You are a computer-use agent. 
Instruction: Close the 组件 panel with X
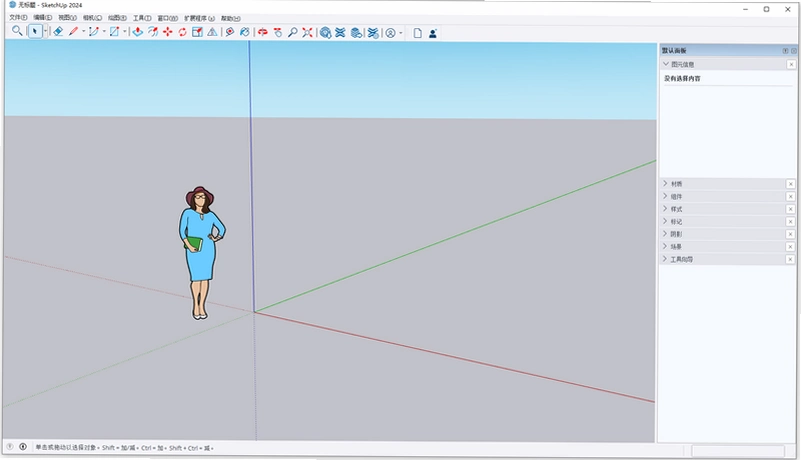(790, 196)
